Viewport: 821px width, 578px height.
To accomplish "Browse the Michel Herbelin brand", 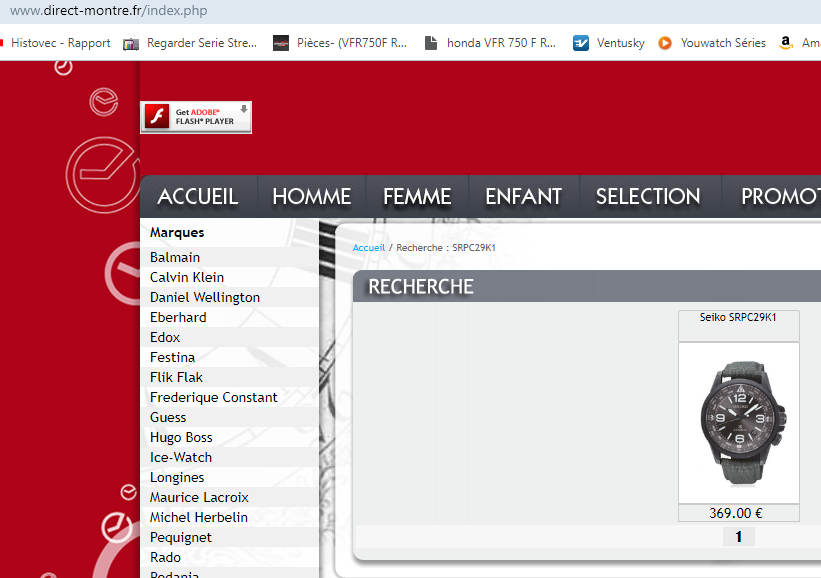I will [199, 517].
